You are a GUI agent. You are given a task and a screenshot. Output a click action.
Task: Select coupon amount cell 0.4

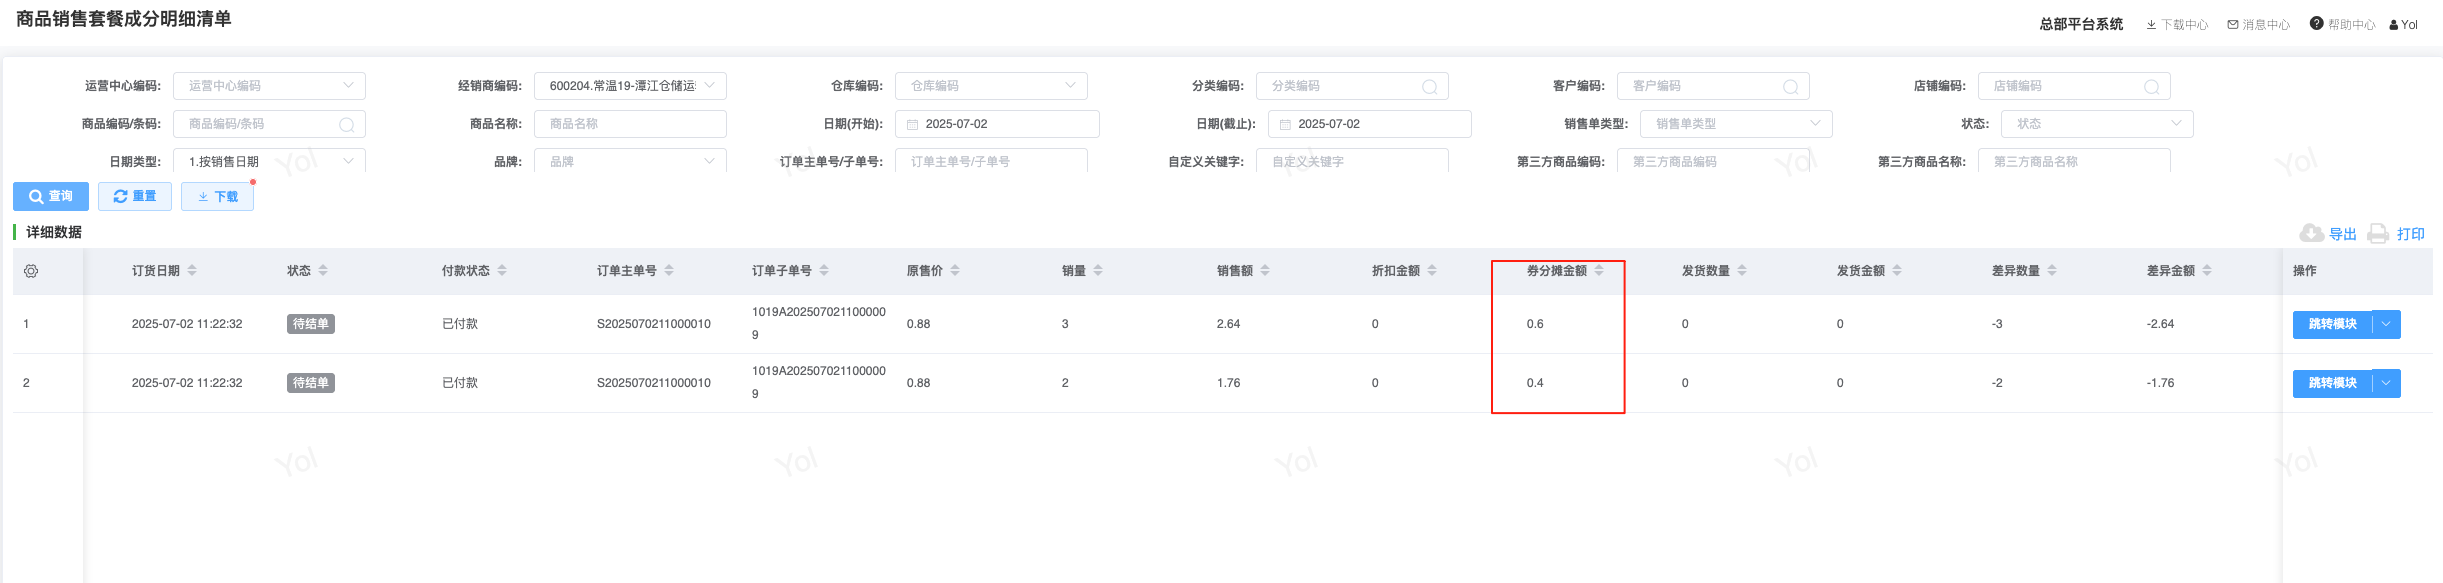[x=1535, y=383]
